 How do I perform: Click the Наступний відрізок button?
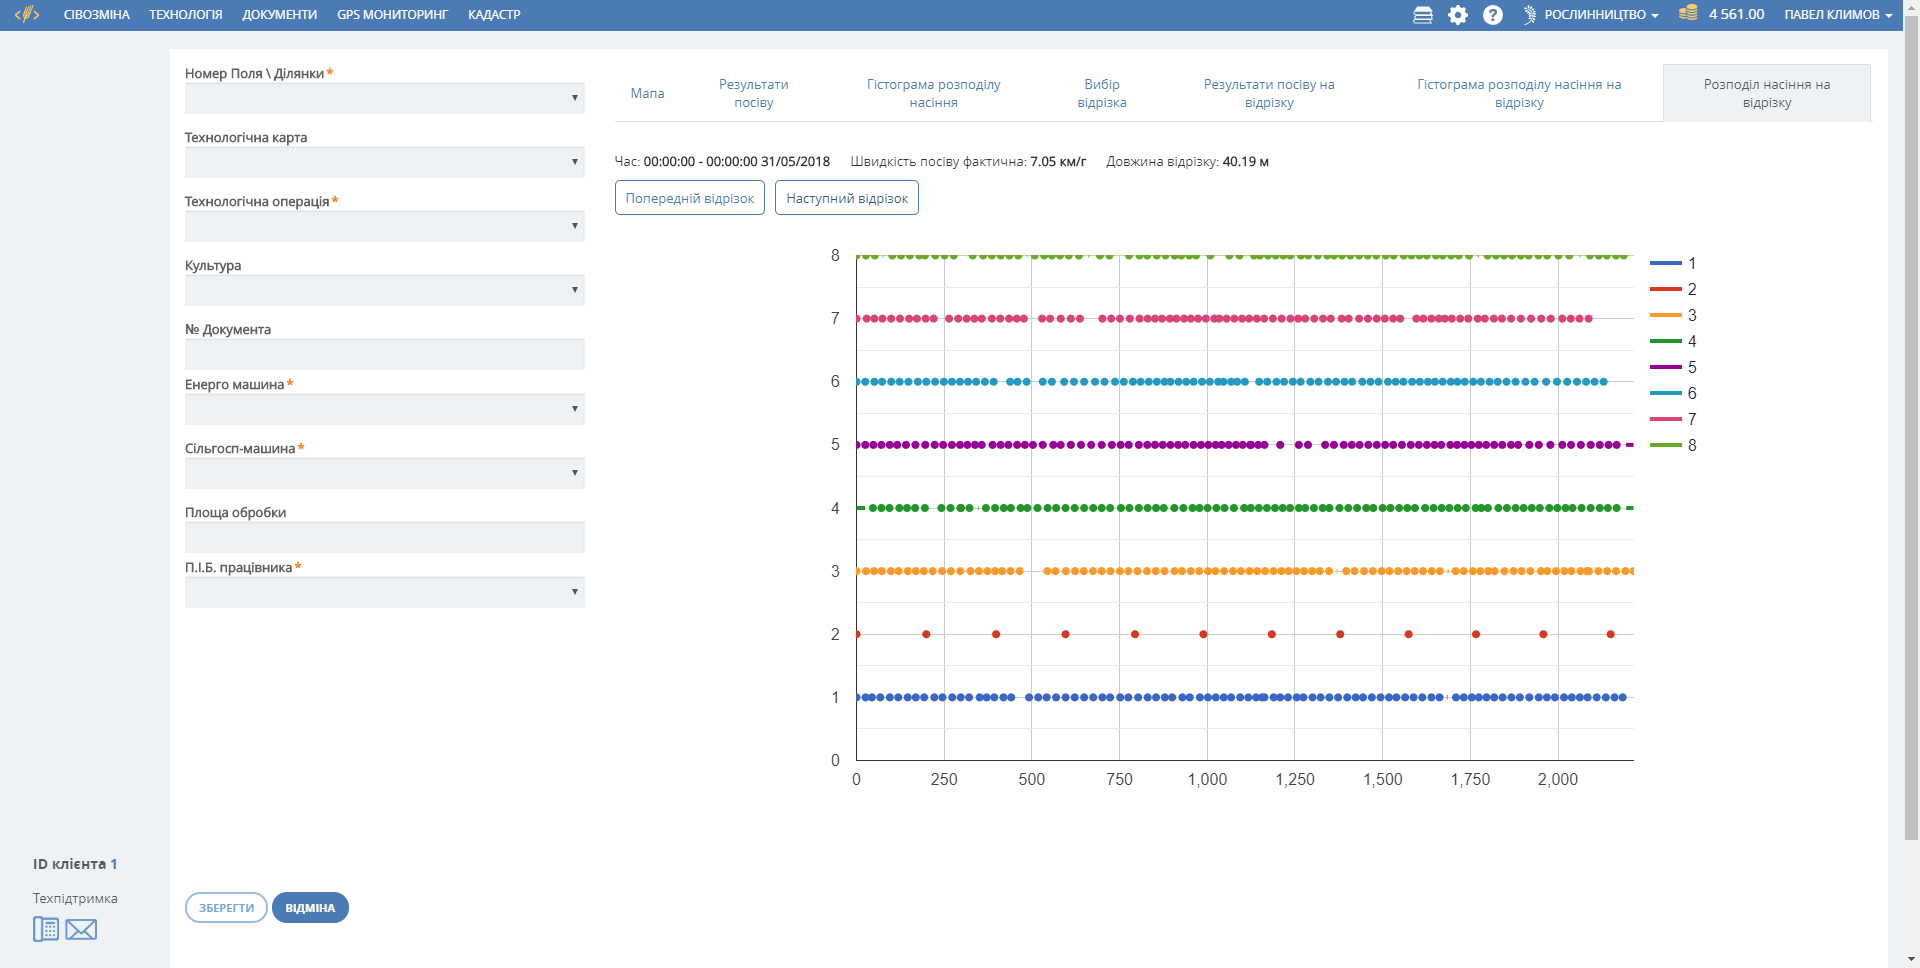click(x=846, y=198)
